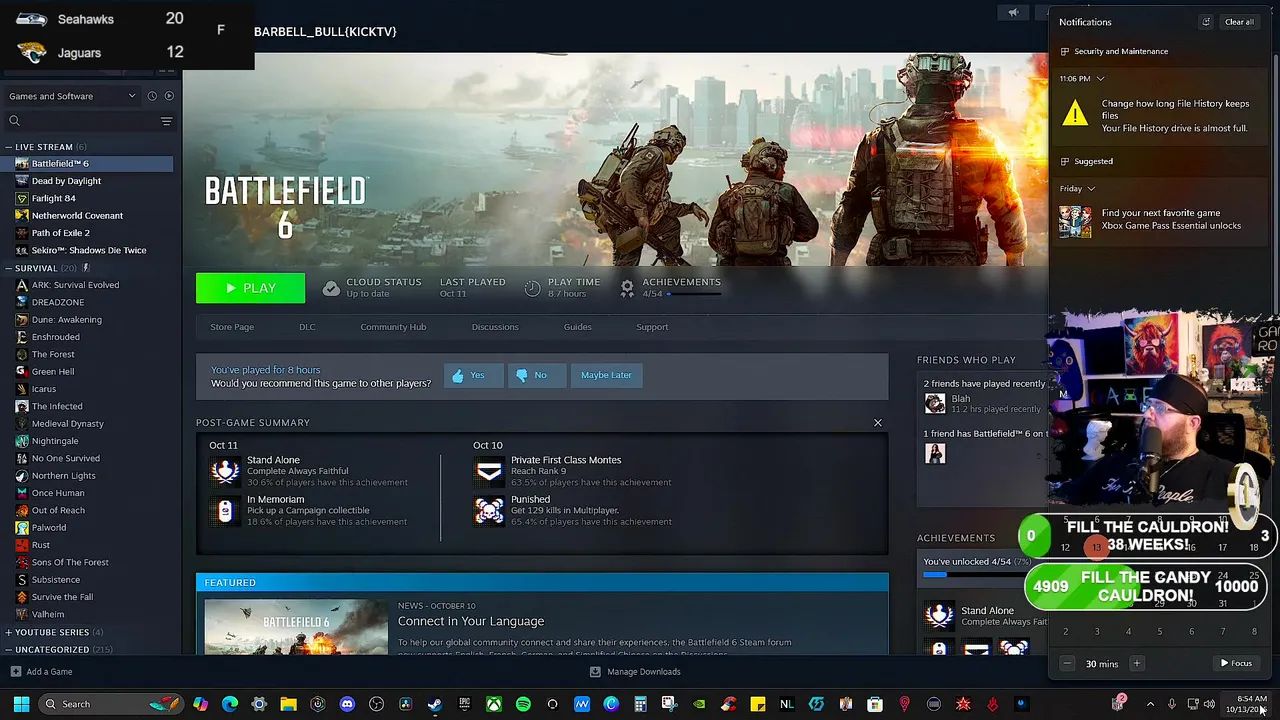Open NVIDIA app from the taskbar
1280x720 pixels.
699,704
